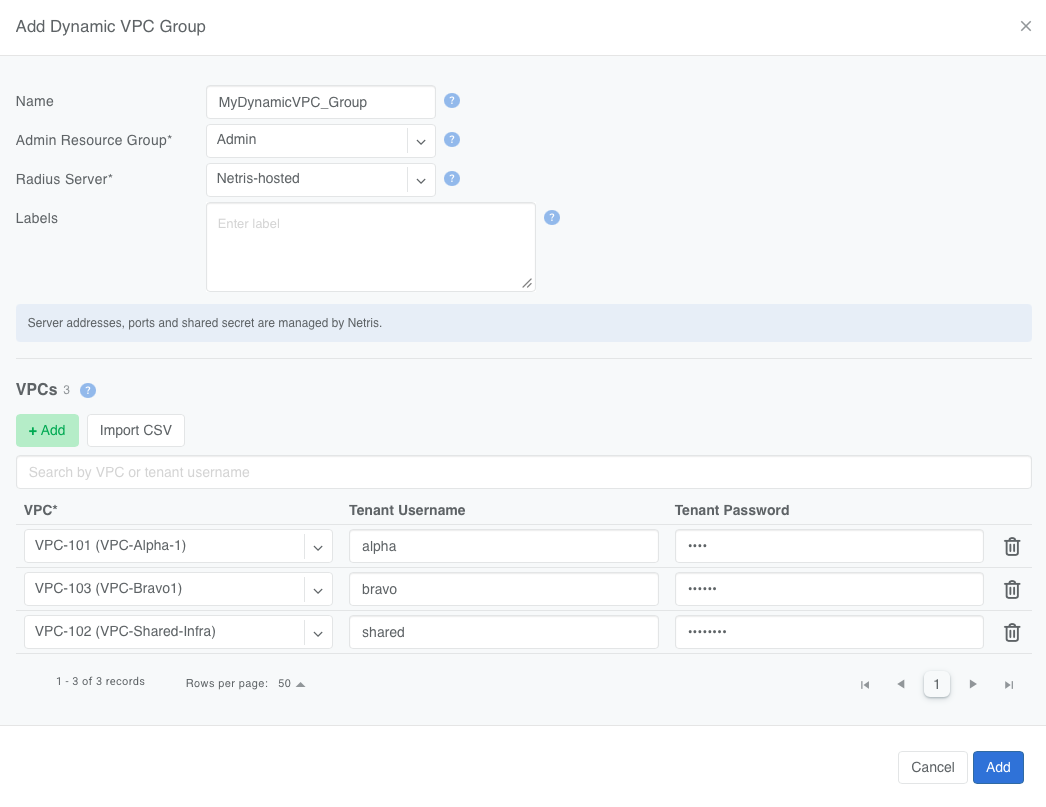
Task: Click the Cancel button
Action: pyautogui.click(x=933, y=767)
